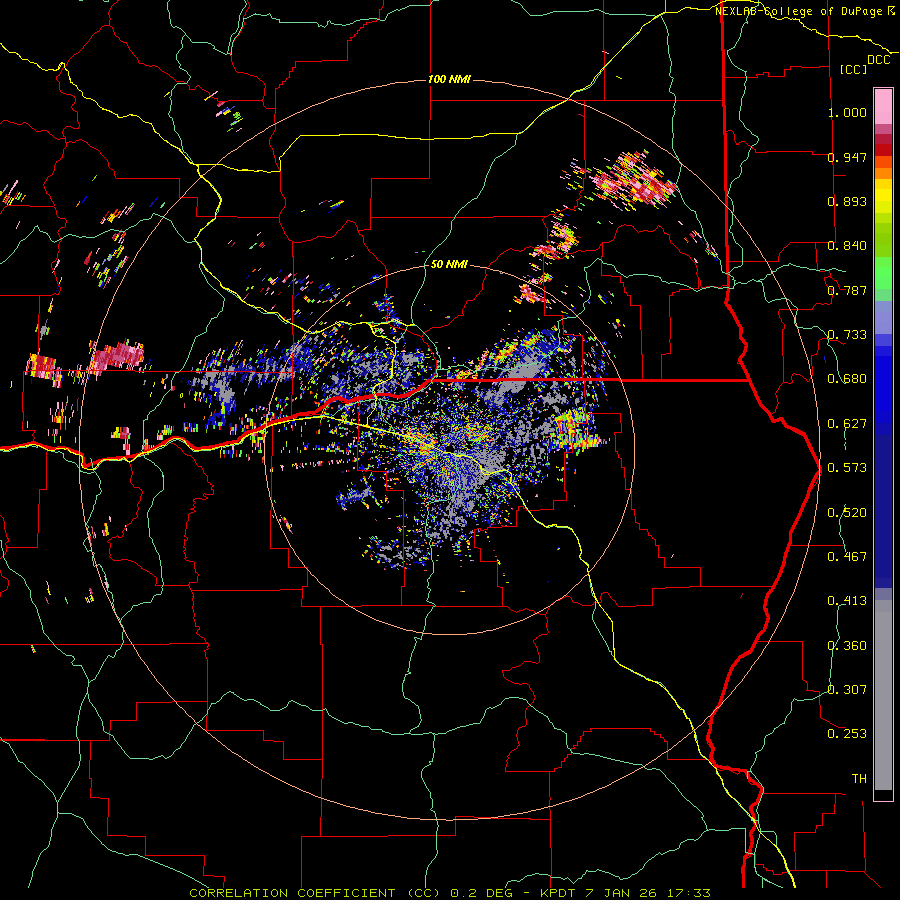Click the 0.787 color scale label
Viewport: 900px width, 900px height.
(x=847, y=290)
